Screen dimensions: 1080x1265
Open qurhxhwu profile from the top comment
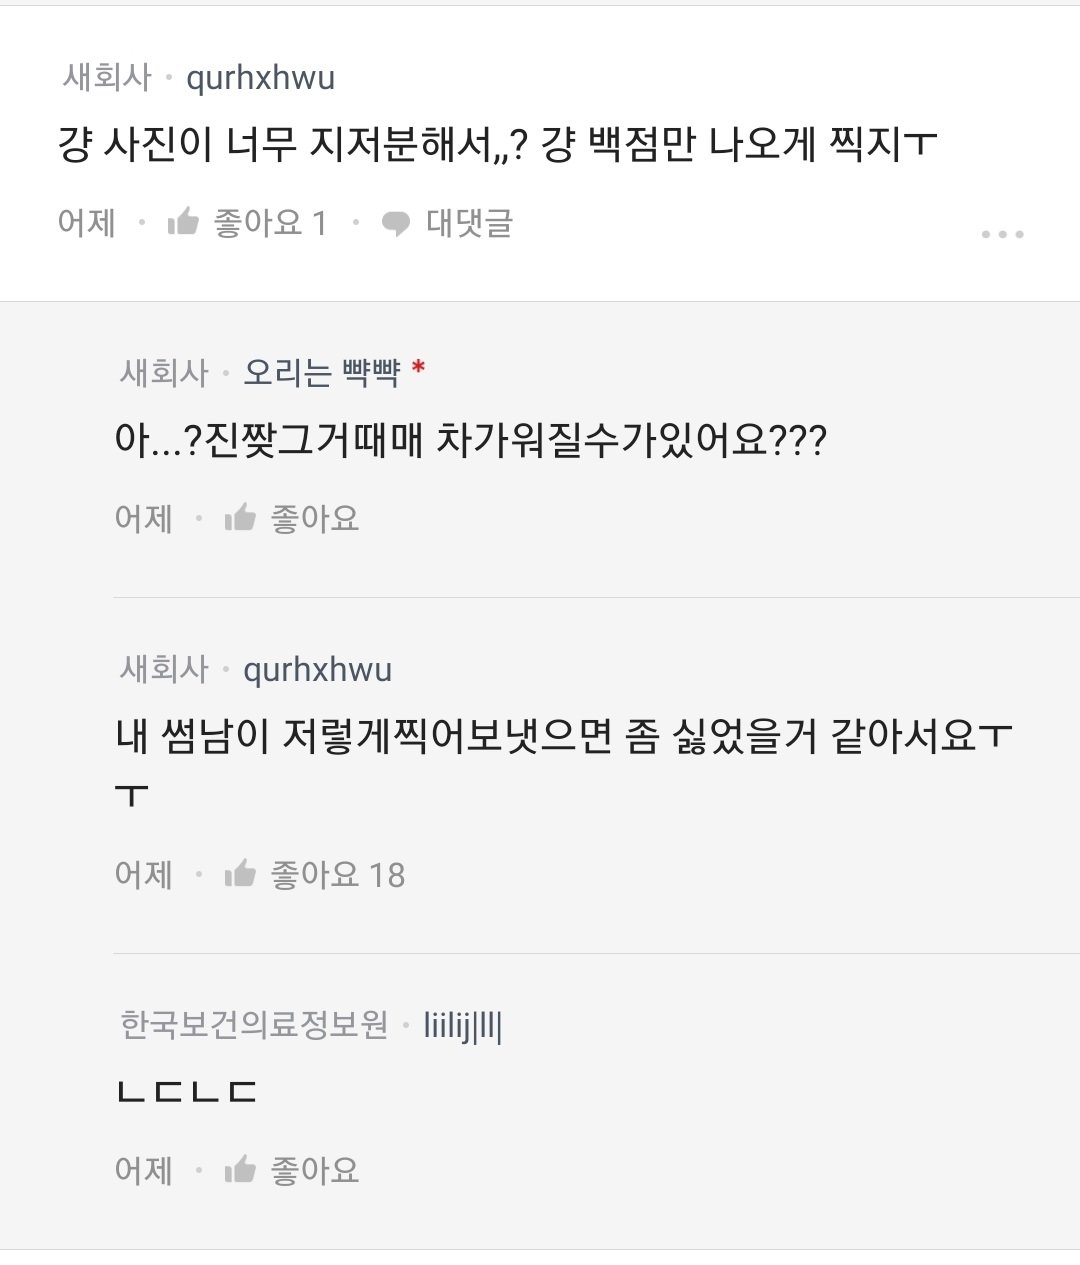click(x=261, y=78)
